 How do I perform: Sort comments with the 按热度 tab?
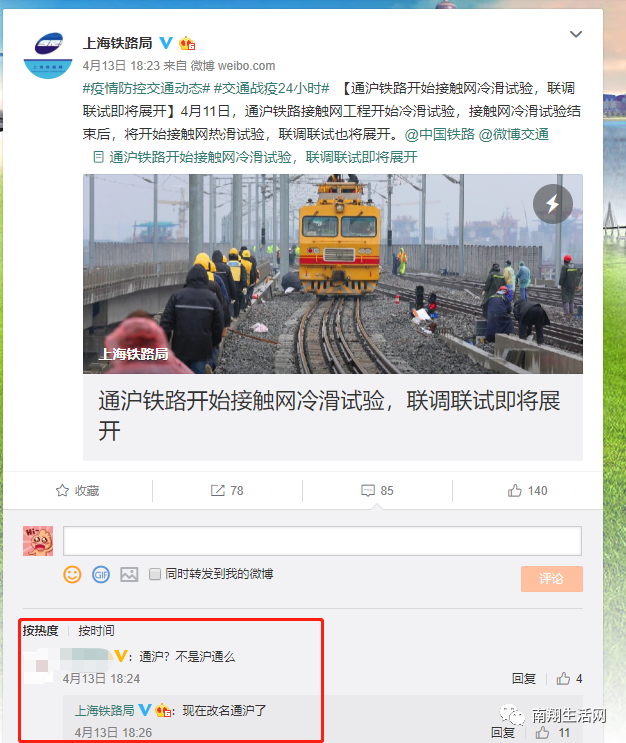tap(40, 630)
